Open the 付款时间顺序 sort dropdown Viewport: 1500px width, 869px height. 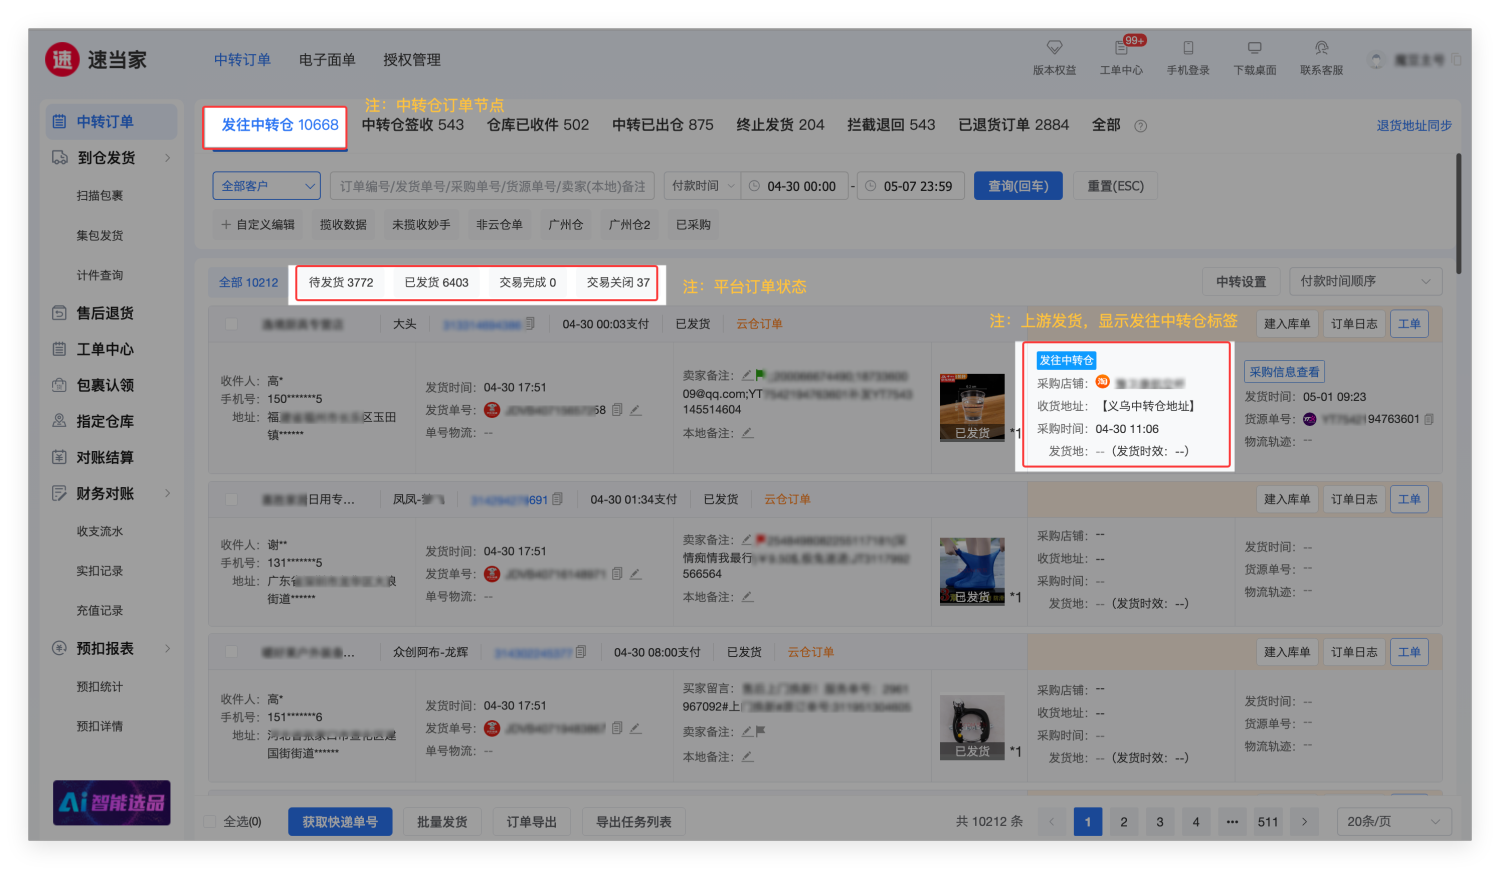tap(1365, 282)
